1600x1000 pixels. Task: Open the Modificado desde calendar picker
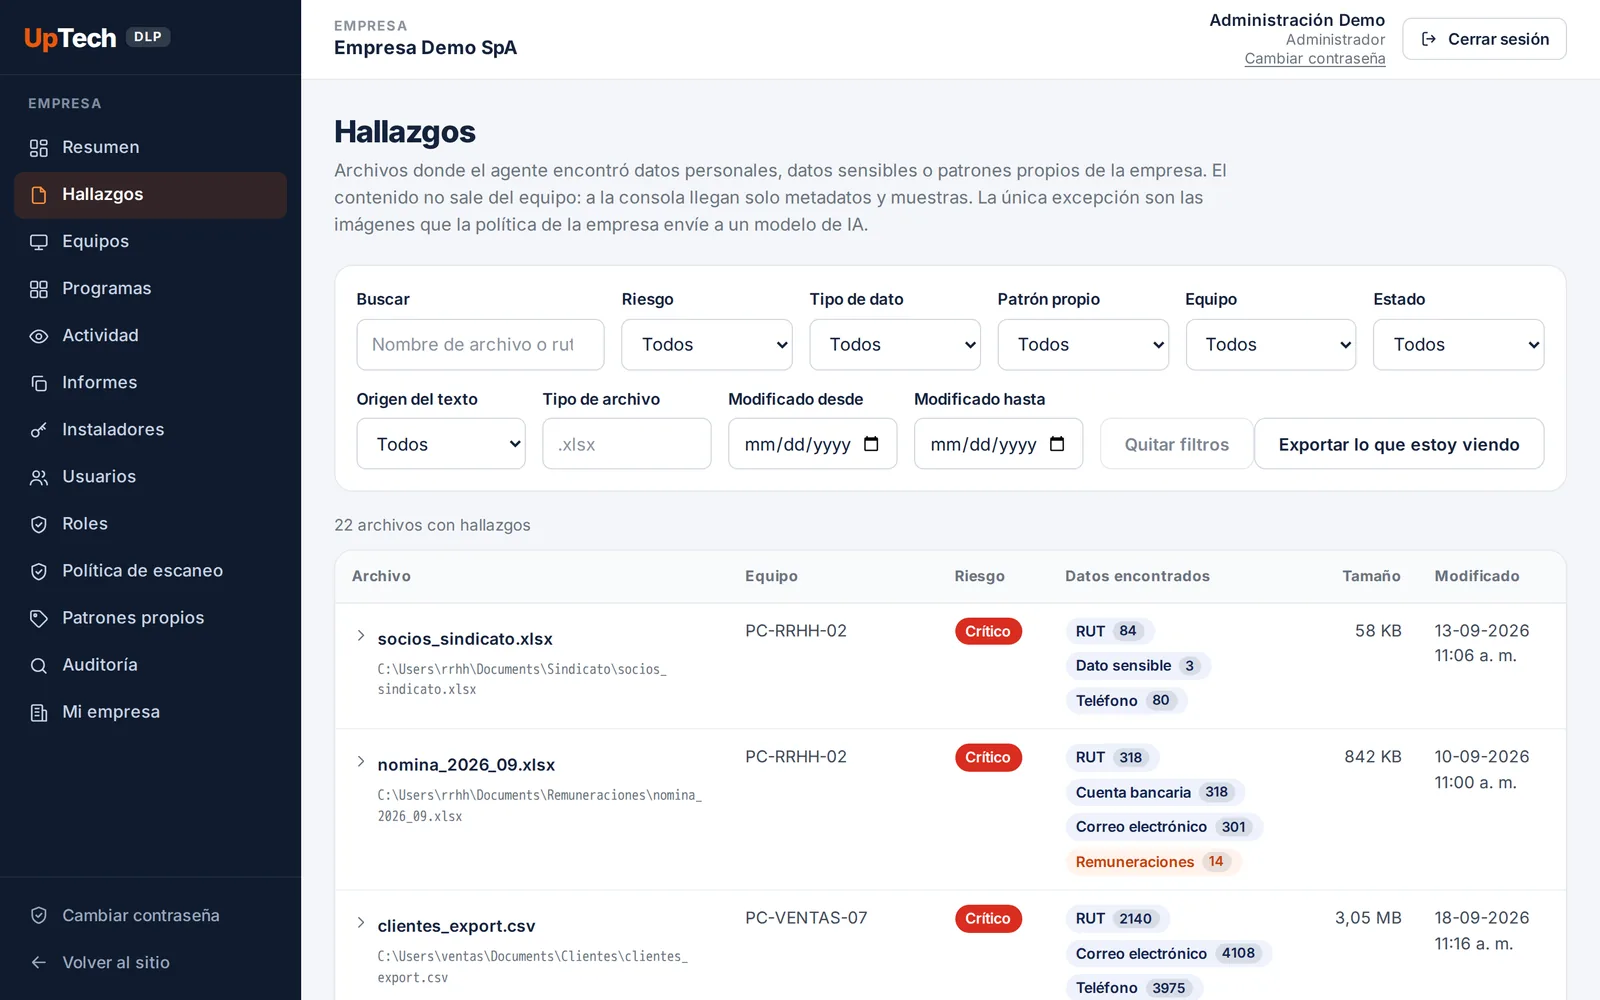point(871,444)
